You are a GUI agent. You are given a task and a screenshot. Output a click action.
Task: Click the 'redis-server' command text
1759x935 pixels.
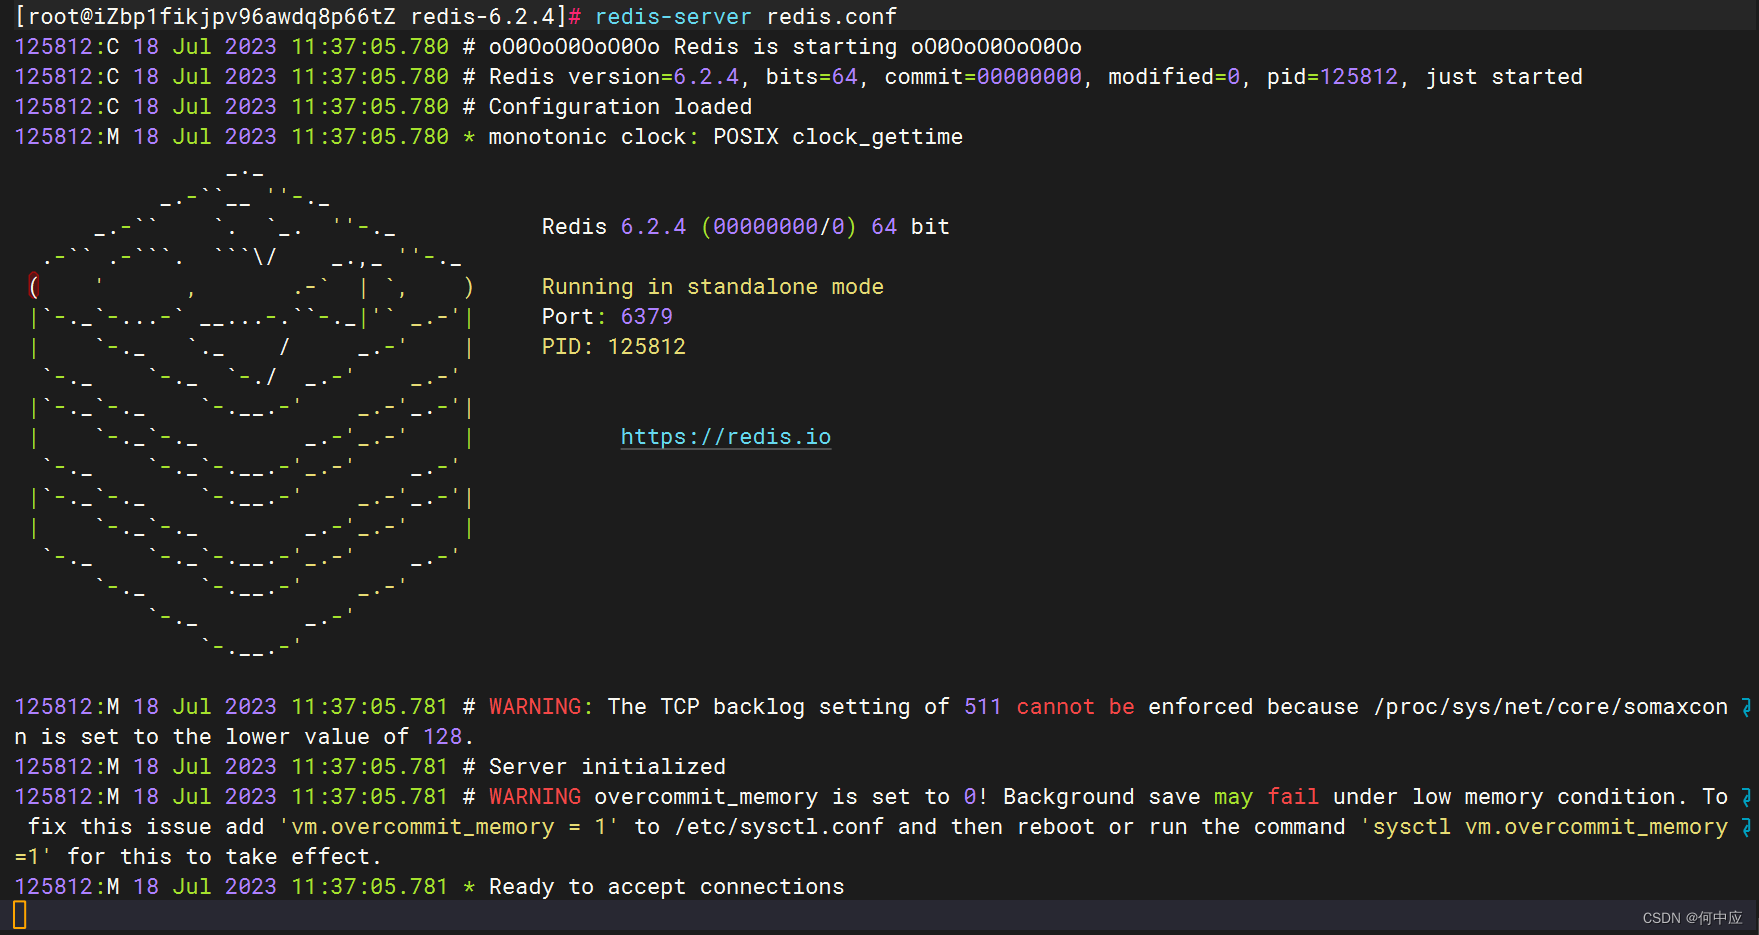pos(673,17)
